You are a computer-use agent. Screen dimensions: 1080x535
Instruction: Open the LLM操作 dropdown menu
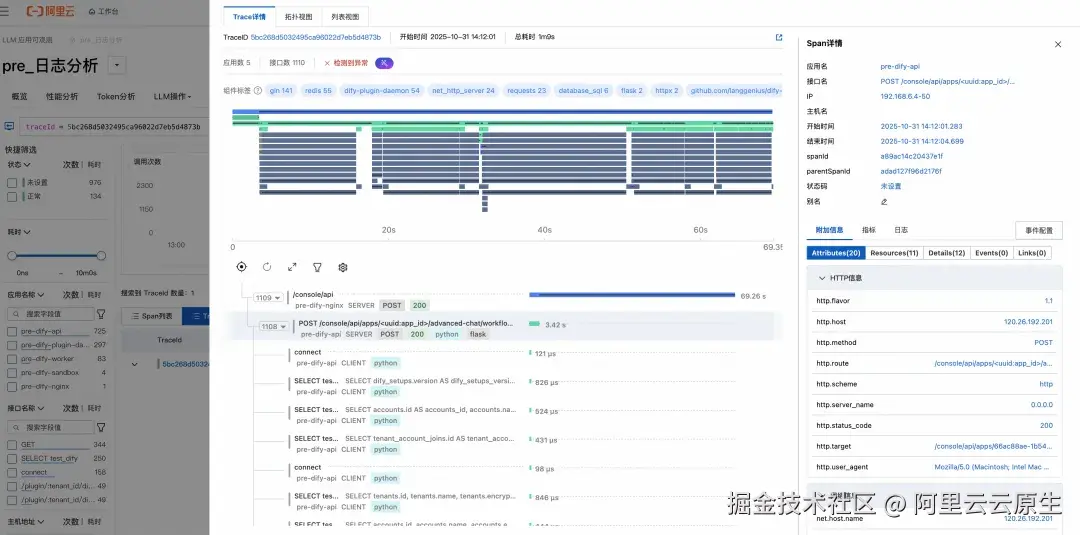click(x=172, y=96)
